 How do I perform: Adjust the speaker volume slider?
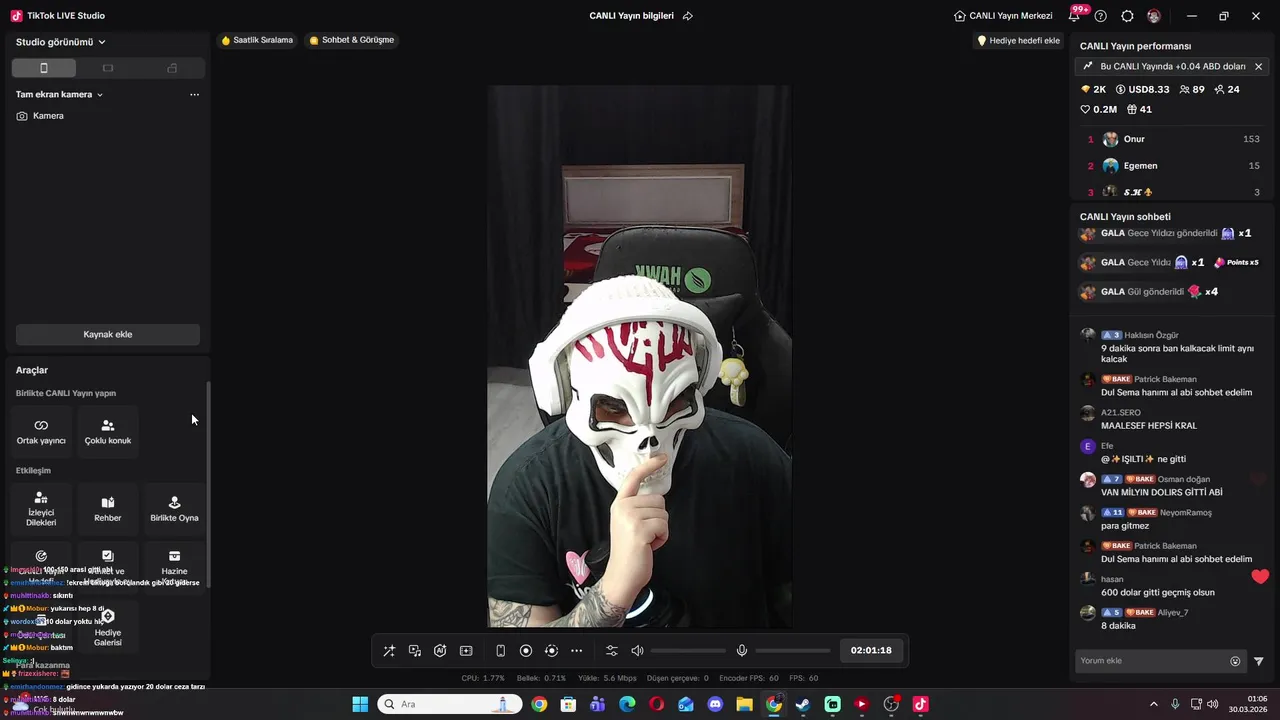688,651
